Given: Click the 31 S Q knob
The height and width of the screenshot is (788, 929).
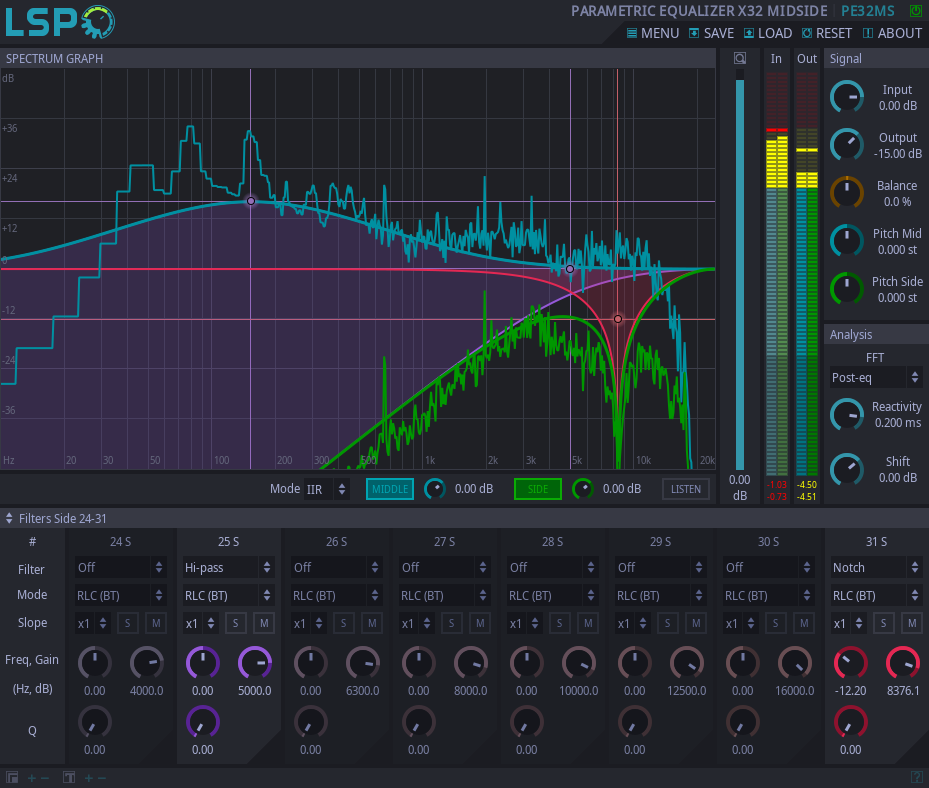Looking at the screenshot, I should coord(851,723).
